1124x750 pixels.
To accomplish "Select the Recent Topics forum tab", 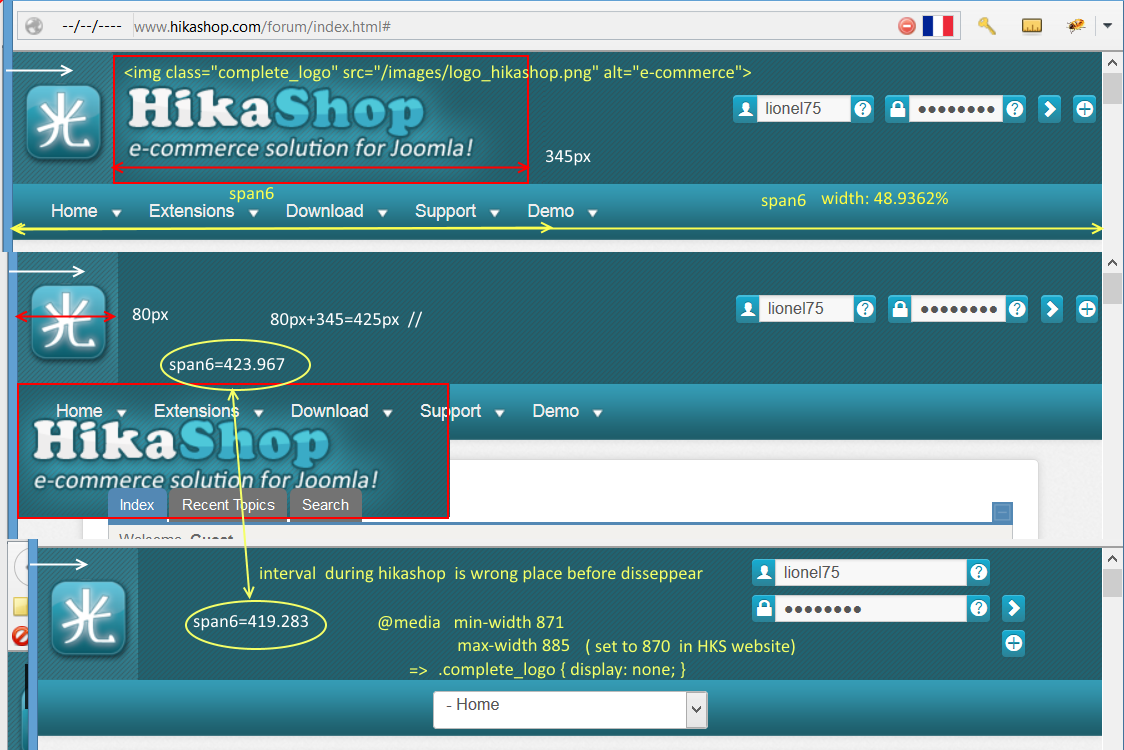I will pos(228,505).
